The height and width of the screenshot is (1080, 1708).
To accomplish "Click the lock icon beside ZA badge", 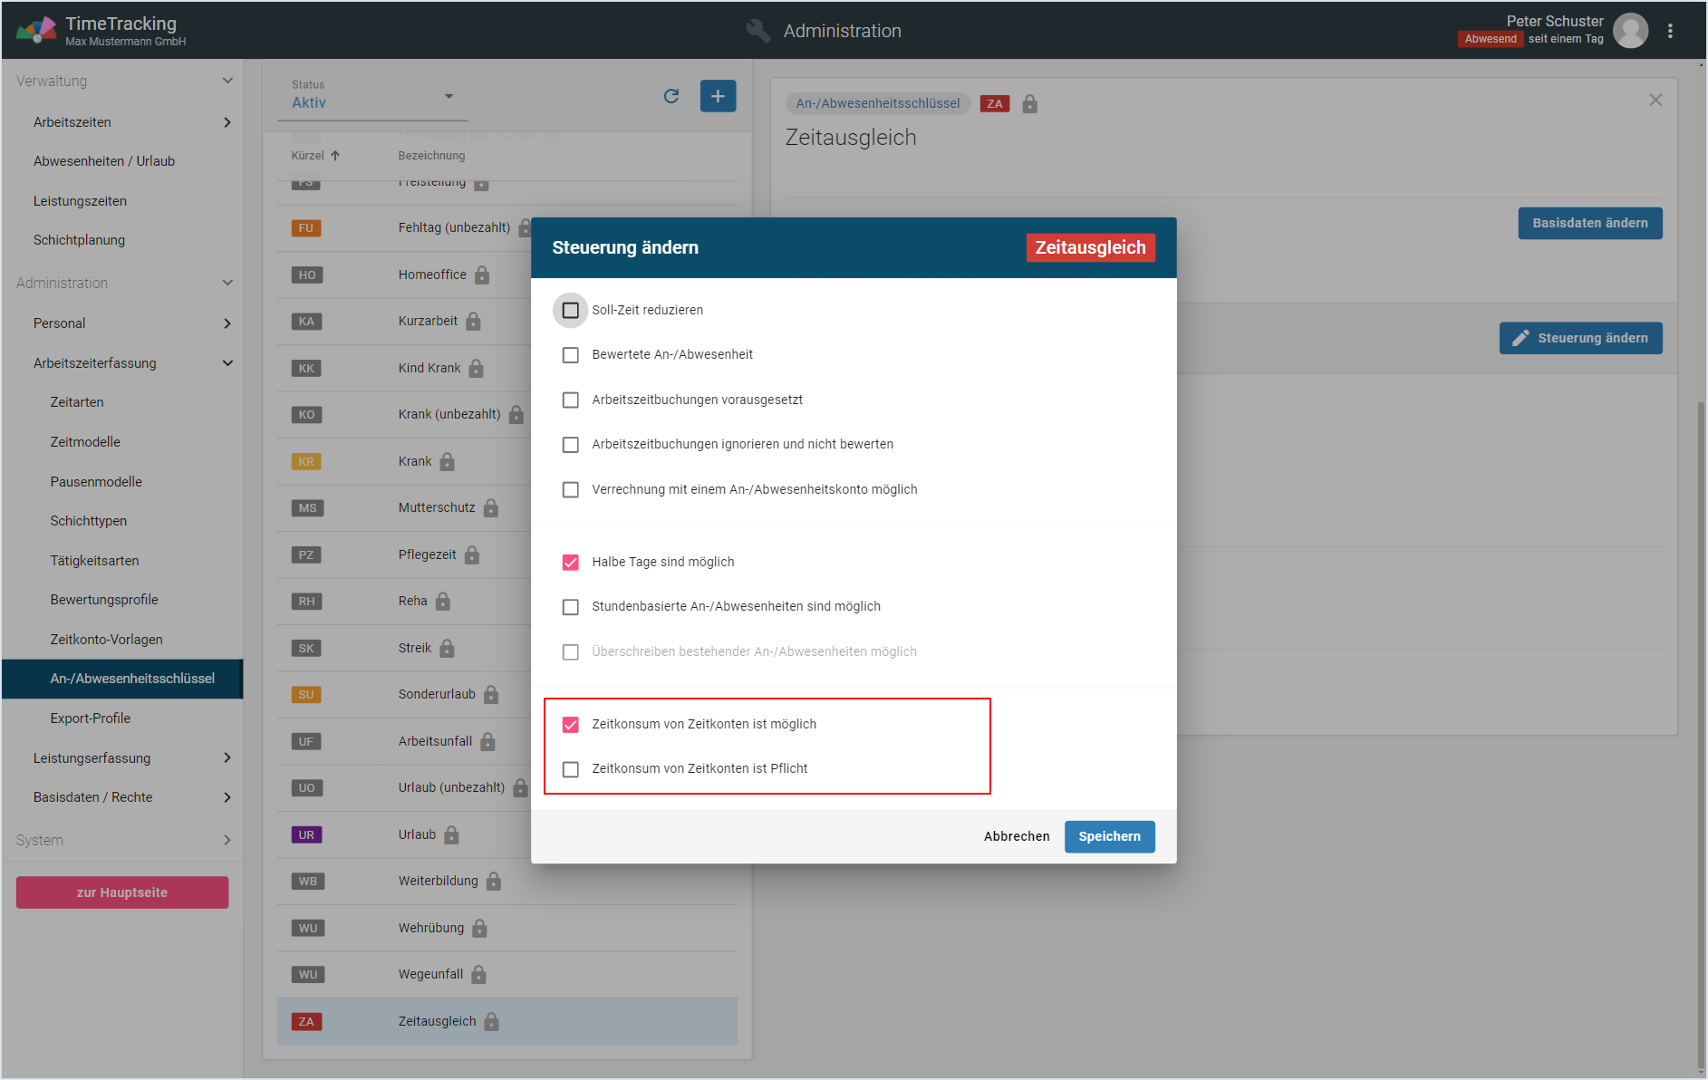I will [1029, 104].
